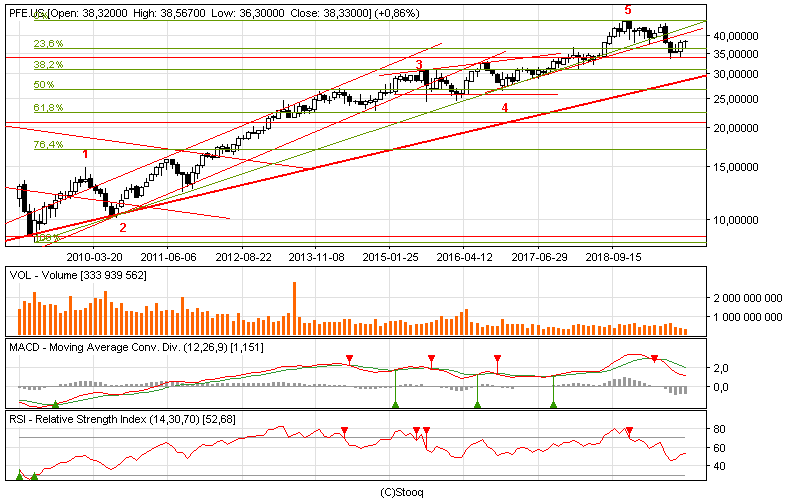Click rightmost red sell triangle in MACD panel
The width and height of the screenshot is (800, 500).
click(x=655, y=359)
